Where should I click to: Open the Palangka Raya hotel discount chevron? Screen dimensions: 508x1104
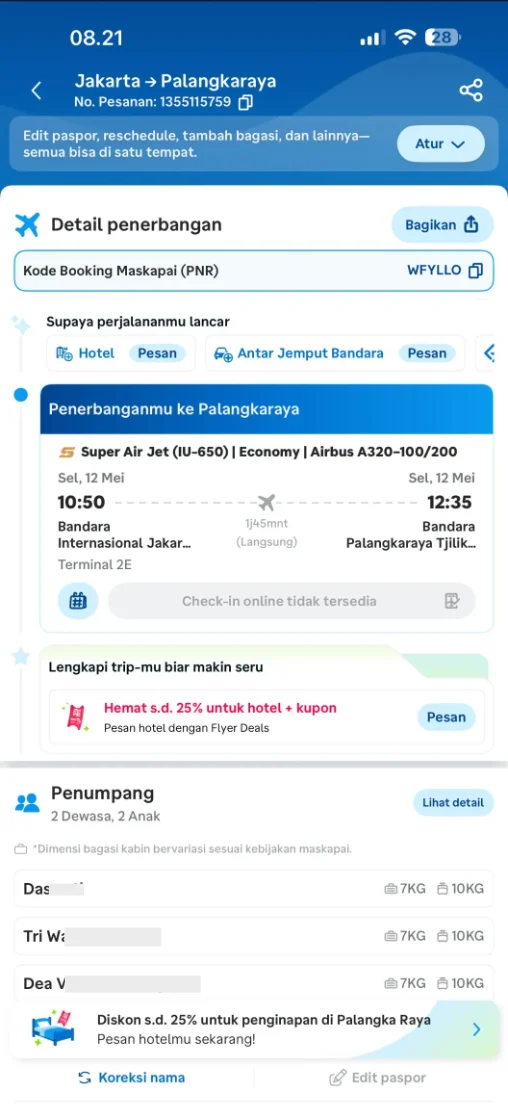[476, 1029]
